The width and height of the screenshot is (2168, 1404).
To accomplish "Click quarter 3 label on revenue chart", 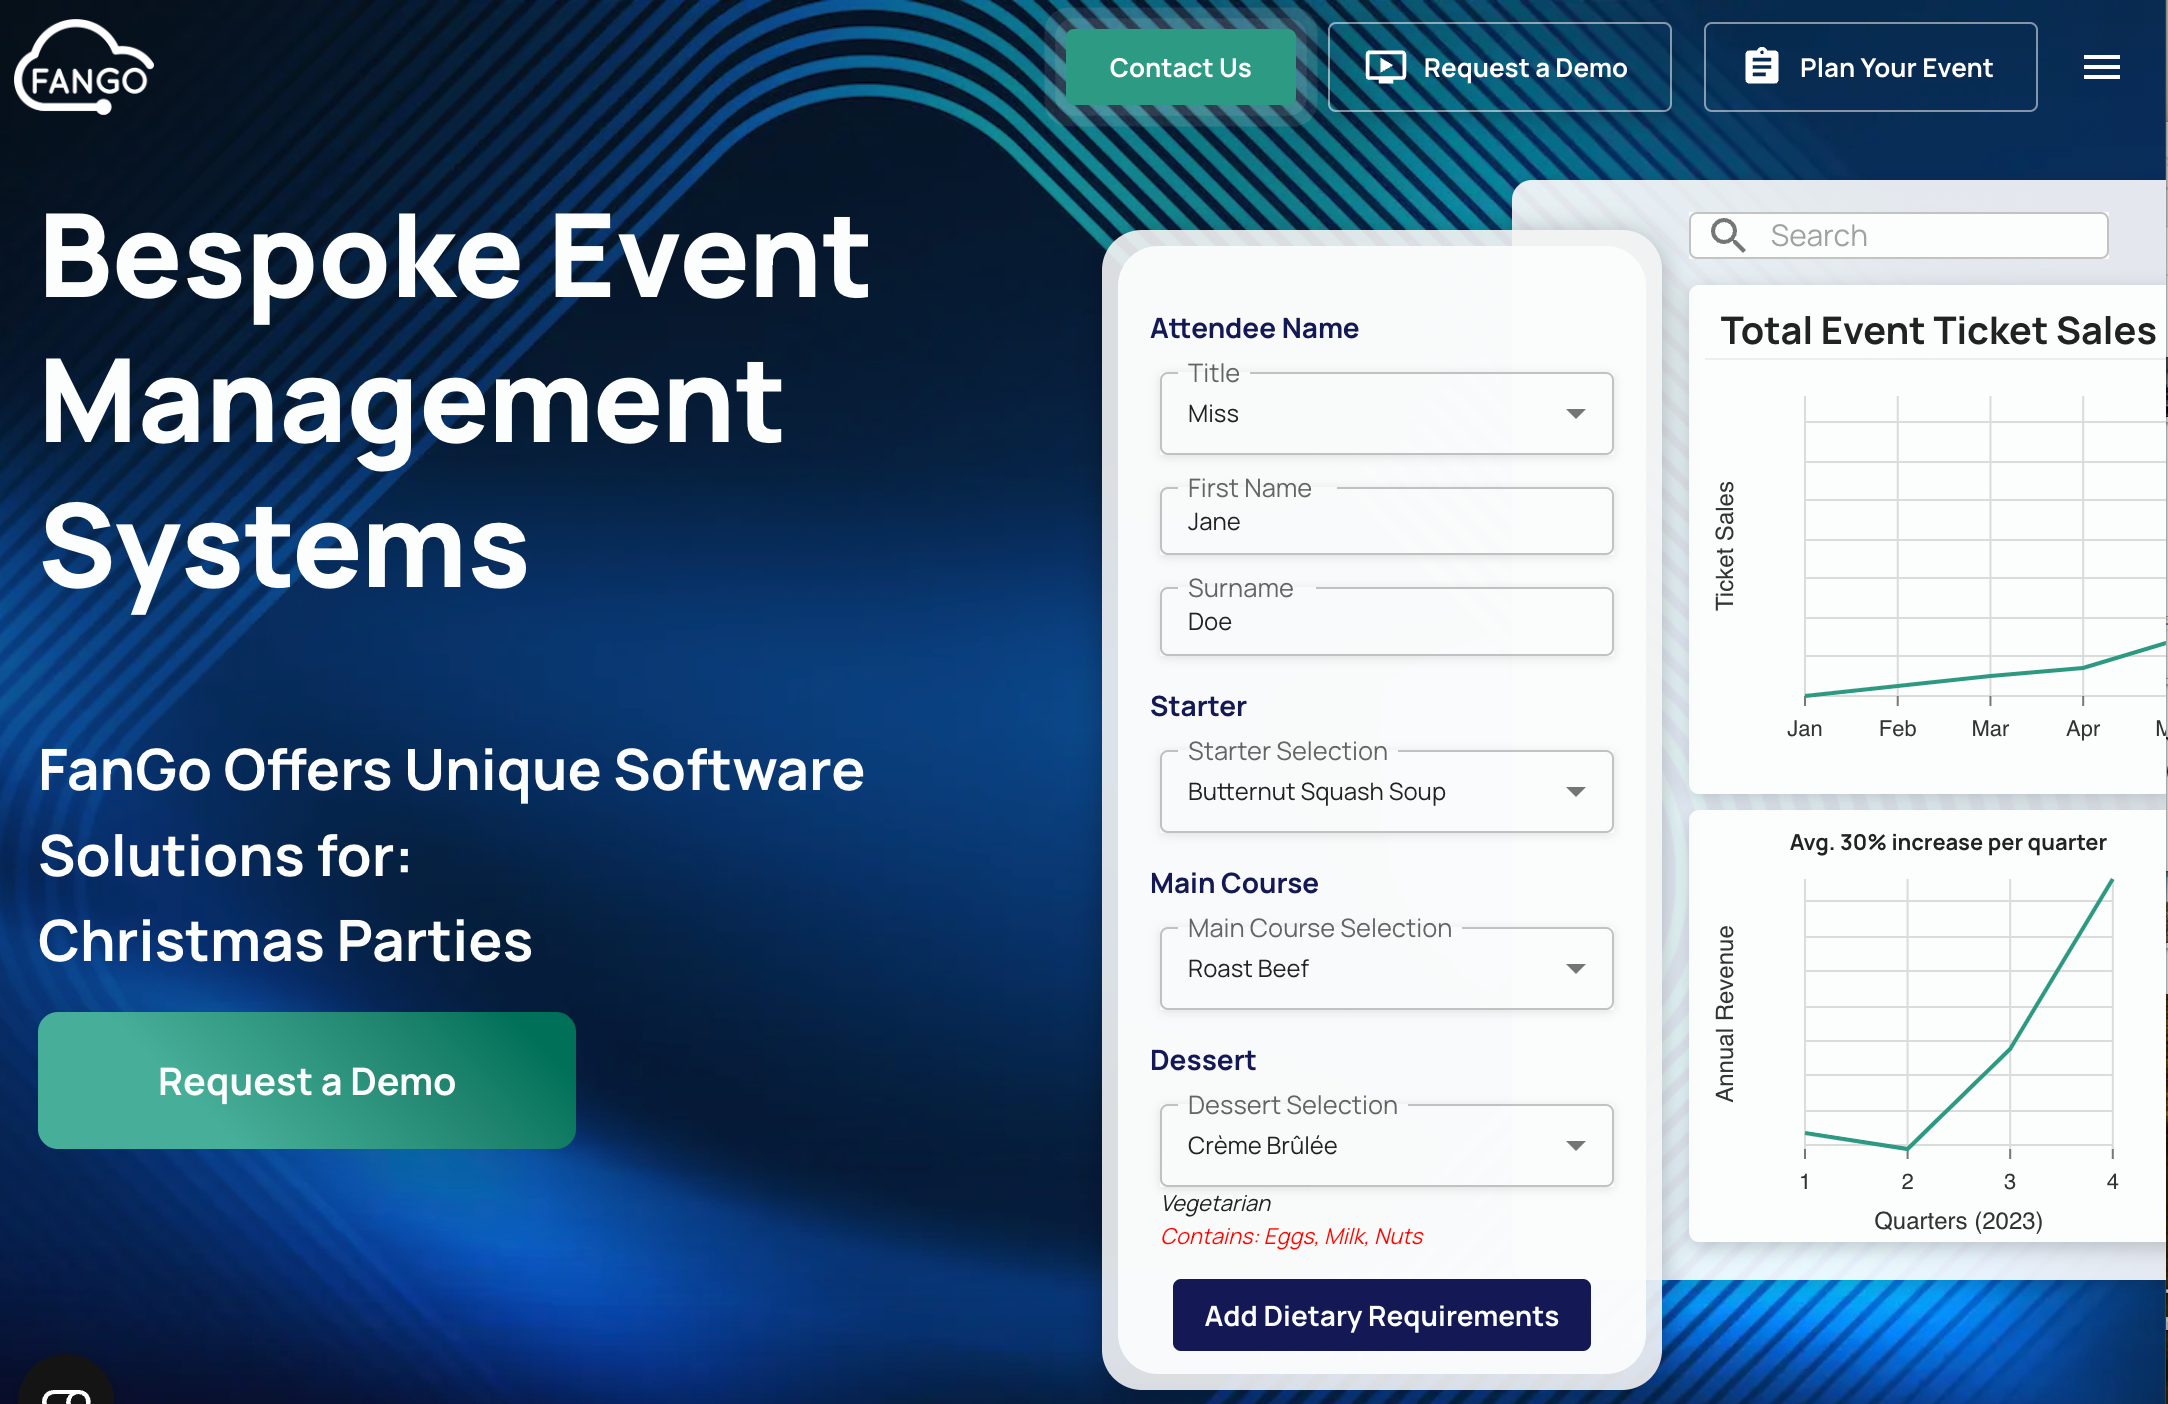I will coord(2009,1181).
